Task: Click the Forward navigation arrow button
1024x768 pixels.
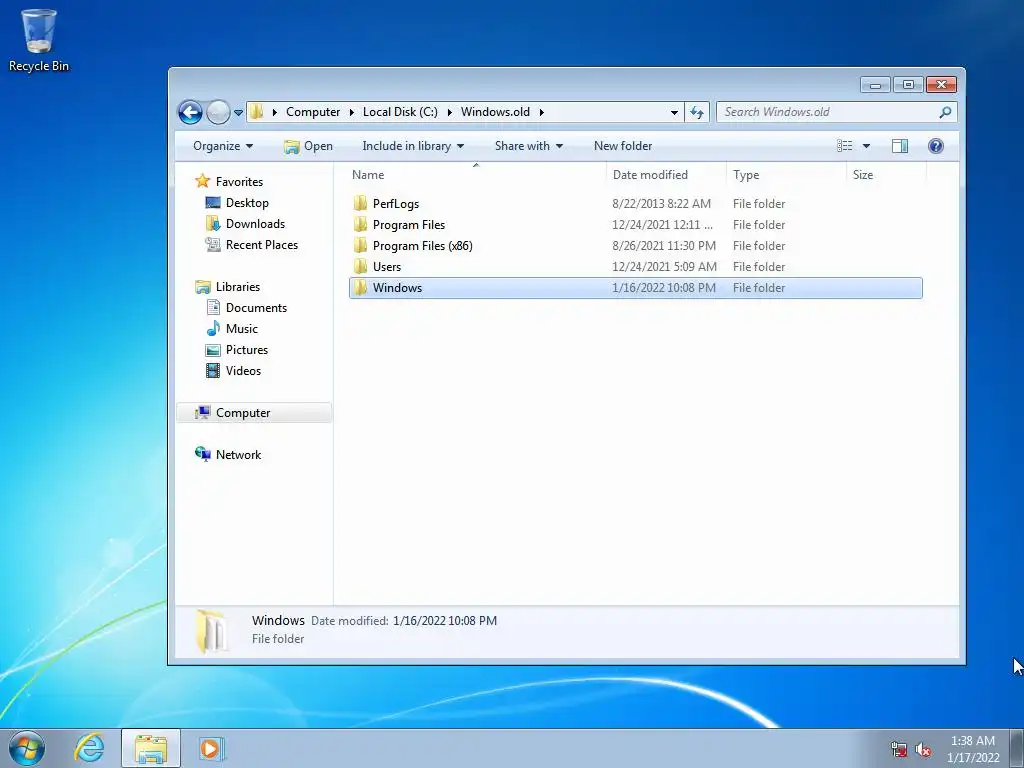Action: [218, 112]
